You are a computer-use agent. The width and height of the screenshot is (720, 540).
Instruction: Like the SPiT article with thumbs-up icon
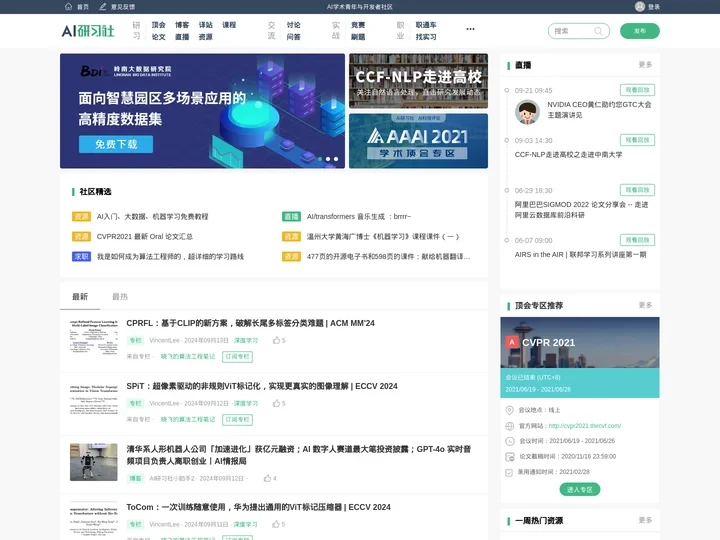(x=276, y=403)
